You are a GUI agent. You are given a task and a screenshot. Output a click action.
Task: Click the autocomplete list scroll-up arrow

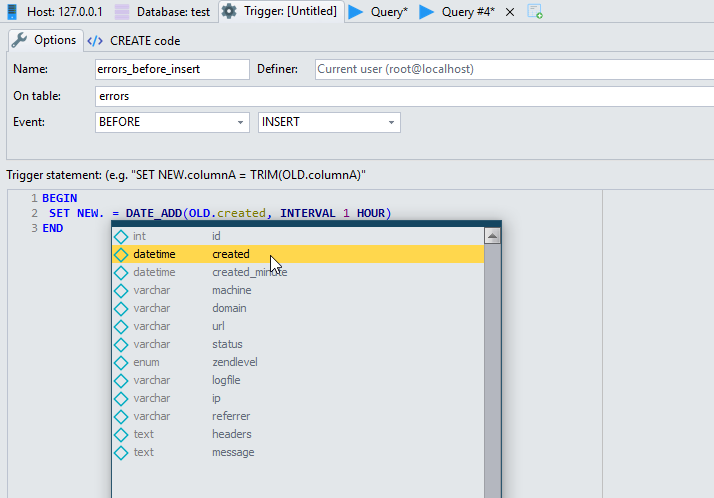click(x=492, y=237)
